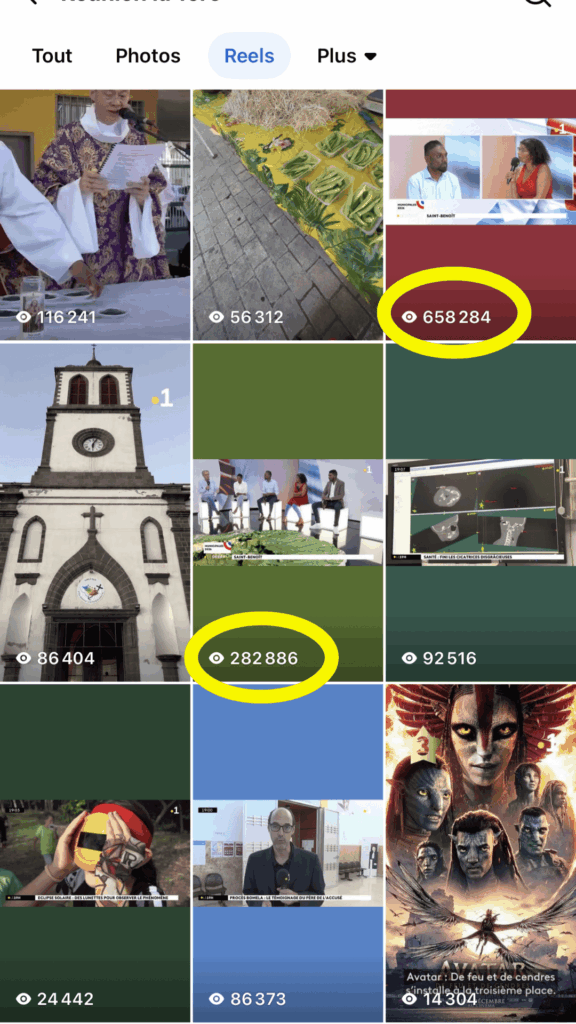Click the eye icon beside 116 241 views
The image size is (576, 1024).
(x=24, y=317)
